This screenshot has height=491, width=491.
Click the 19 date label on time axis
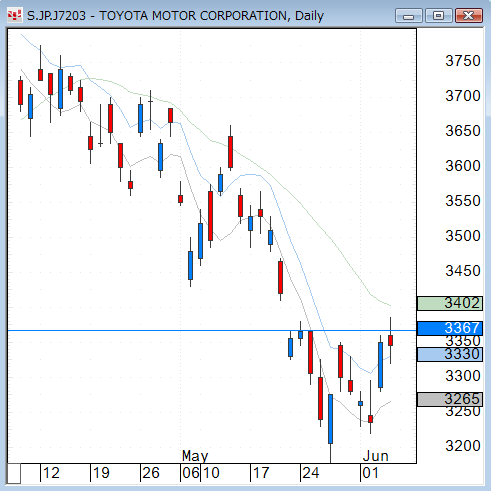(101, 473)
